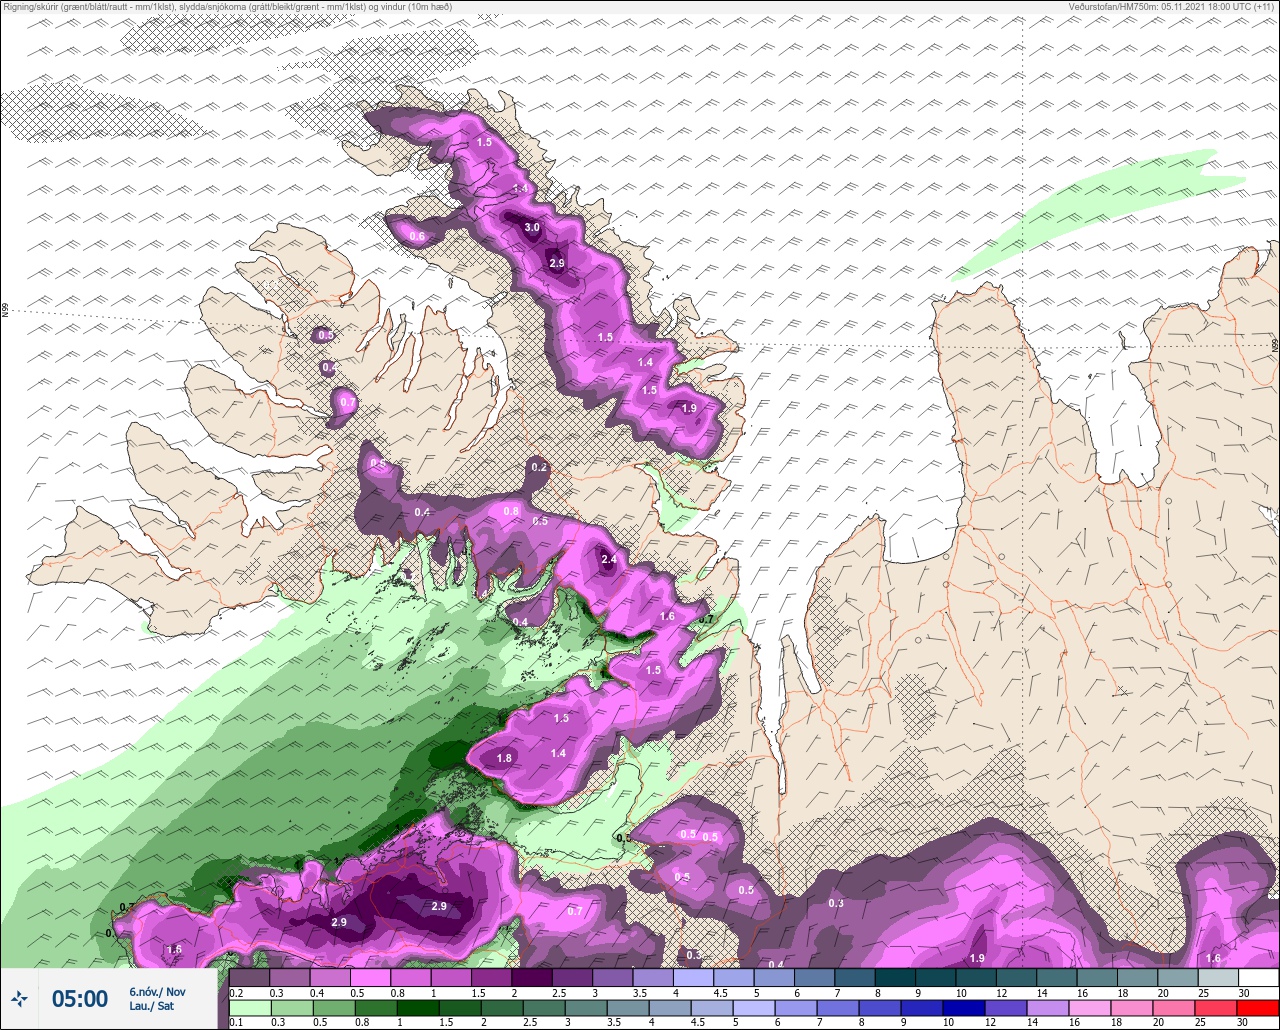
Task: Click the bright pink 0.5 swatch in snow legend
Action: click(370, 977)
